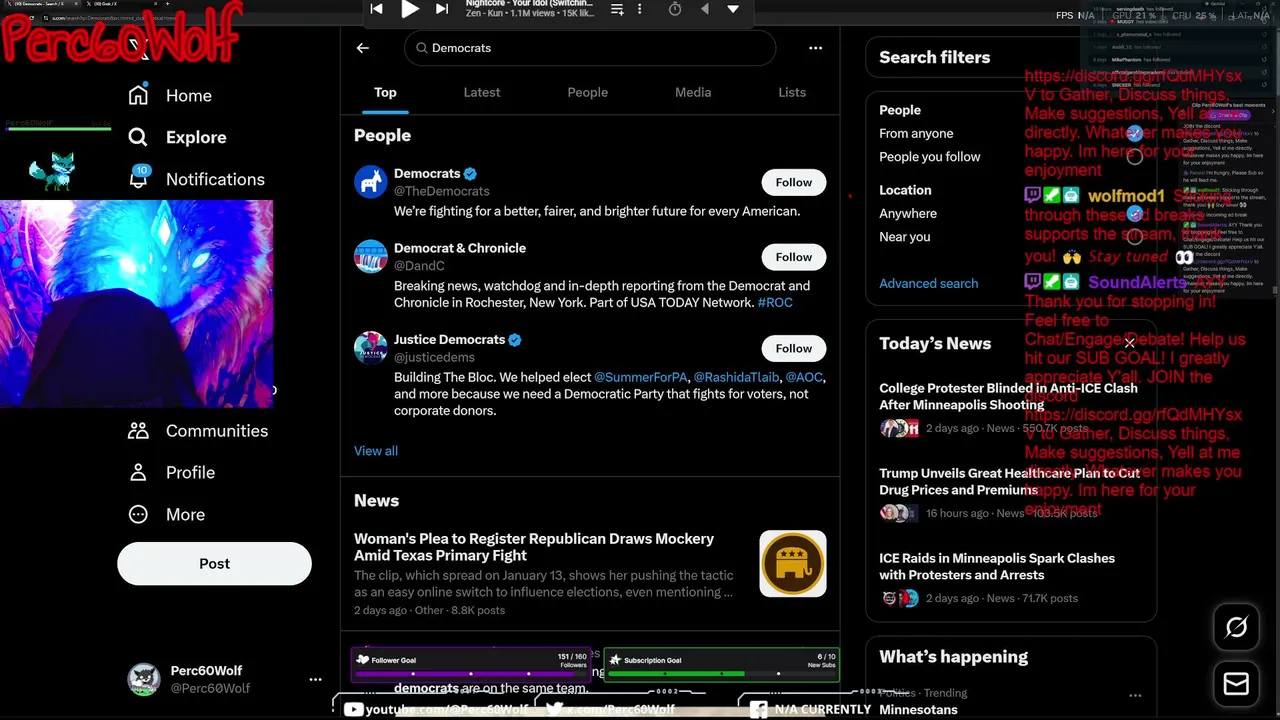This screenshot has height=720, width=1280.
Task: Switch to the Top tab
Action: [x=385, y=92]
